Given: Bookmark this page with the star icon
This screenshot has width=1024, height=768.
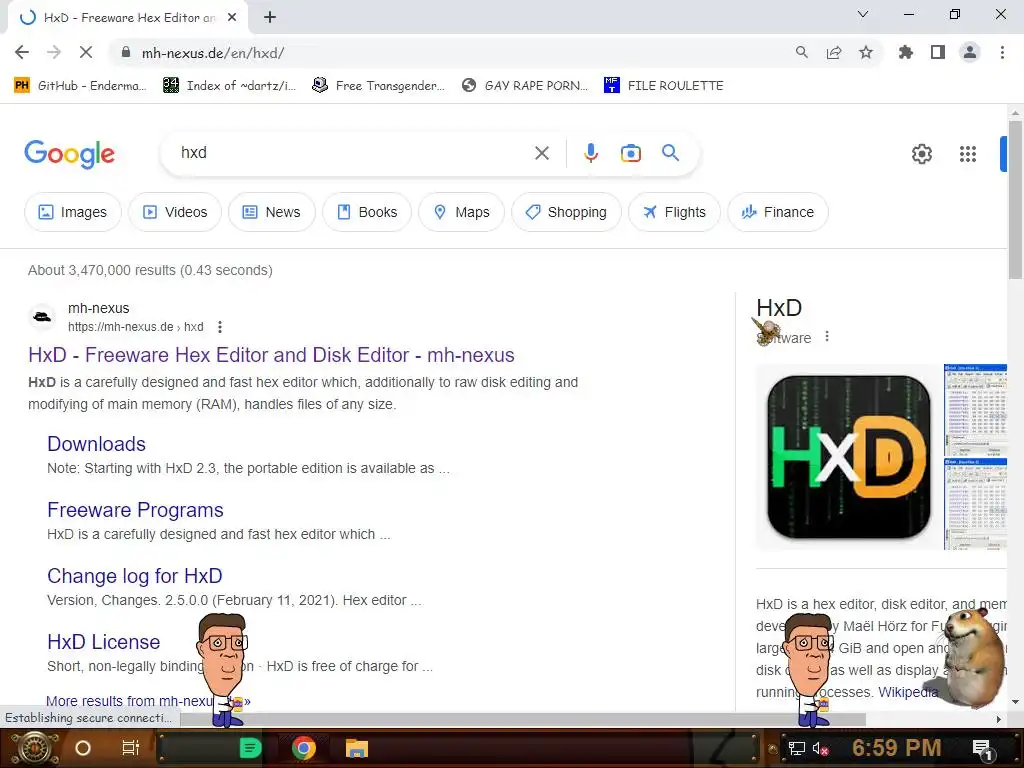Looking at the screenshot, I should 865,52.
